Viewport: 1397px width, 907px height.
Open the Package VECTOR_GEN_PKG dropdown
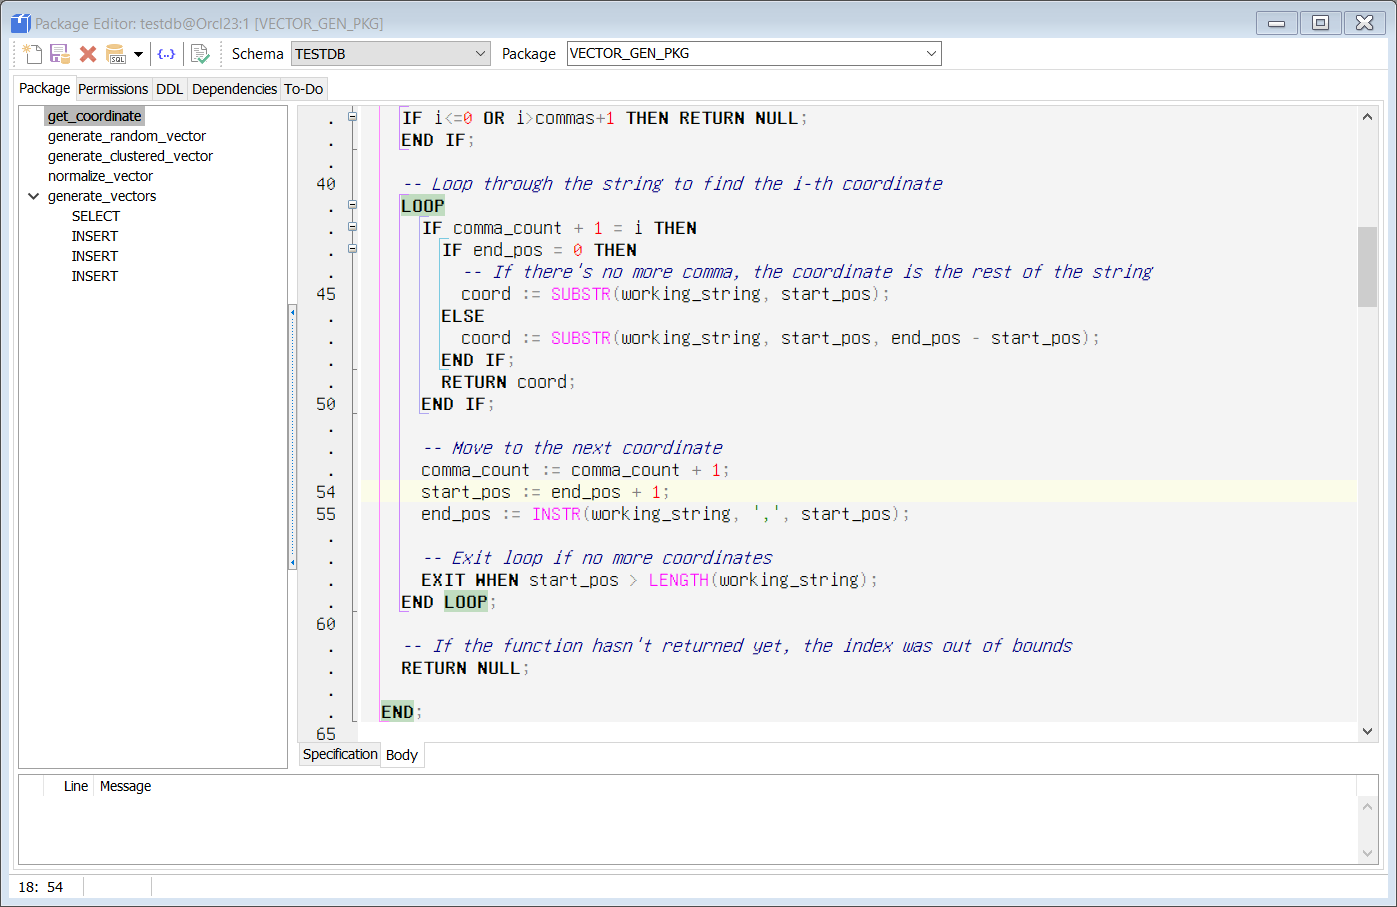click(931, 54)
